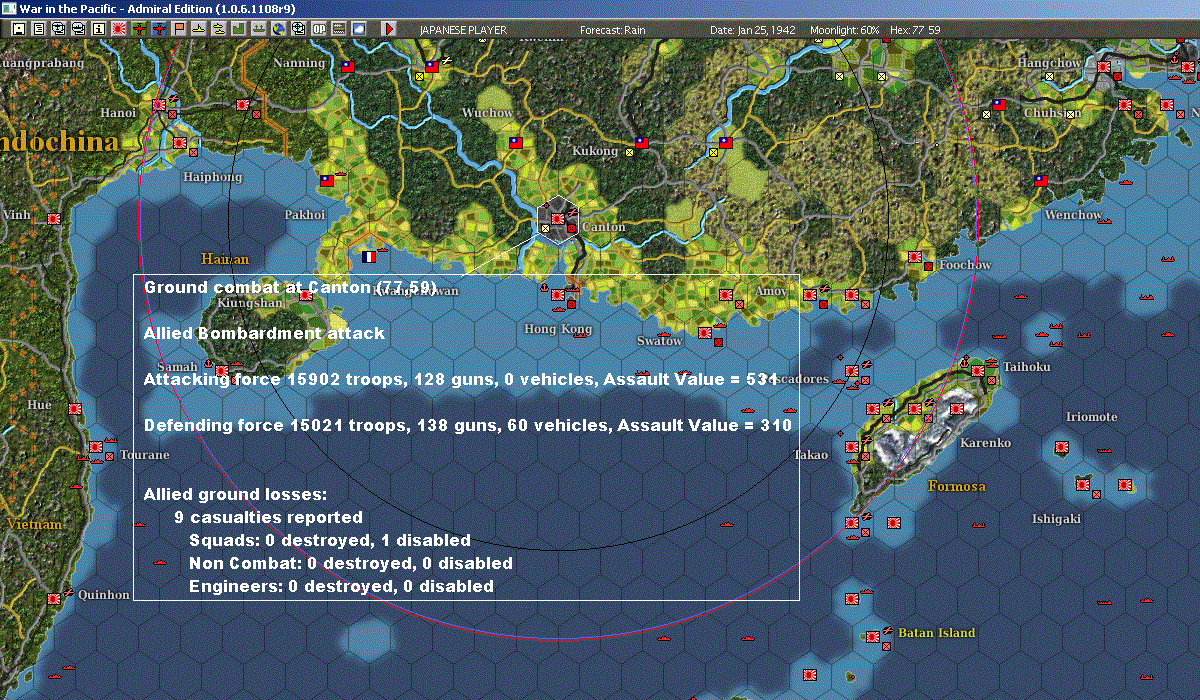Click the Kukong city label

[594, 151]
